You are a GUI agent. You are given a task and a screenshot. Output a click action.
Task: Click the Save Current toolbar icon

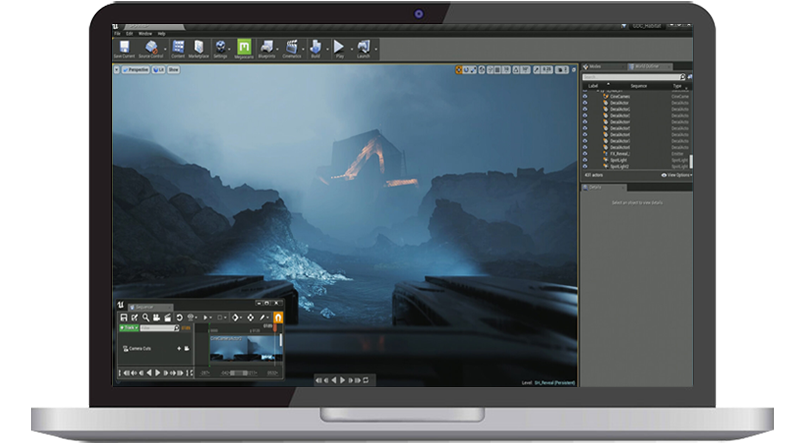(125, 48)
